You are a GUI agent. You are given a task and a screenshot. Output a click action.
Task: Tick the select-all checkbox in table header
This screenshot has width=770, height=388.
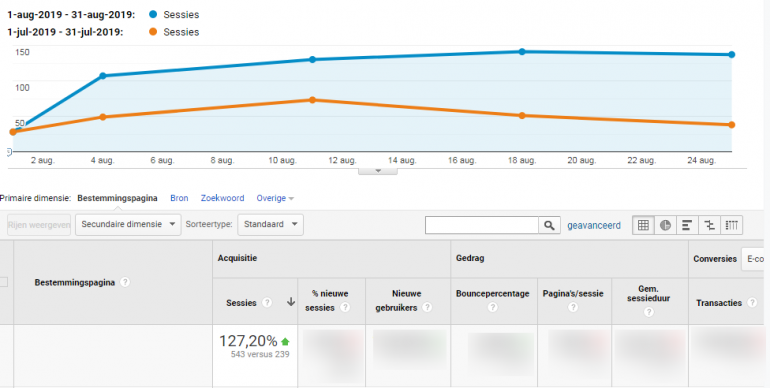tap(3, 282)
